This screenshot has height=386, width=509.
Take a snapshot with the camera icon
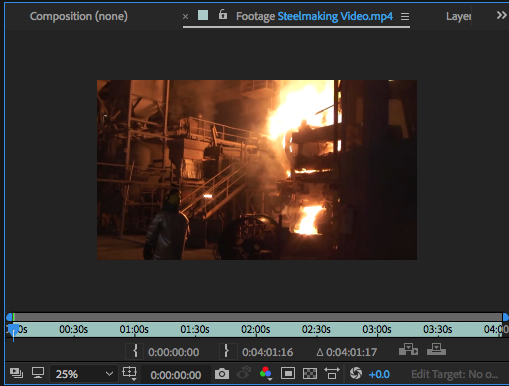point(222,374)
